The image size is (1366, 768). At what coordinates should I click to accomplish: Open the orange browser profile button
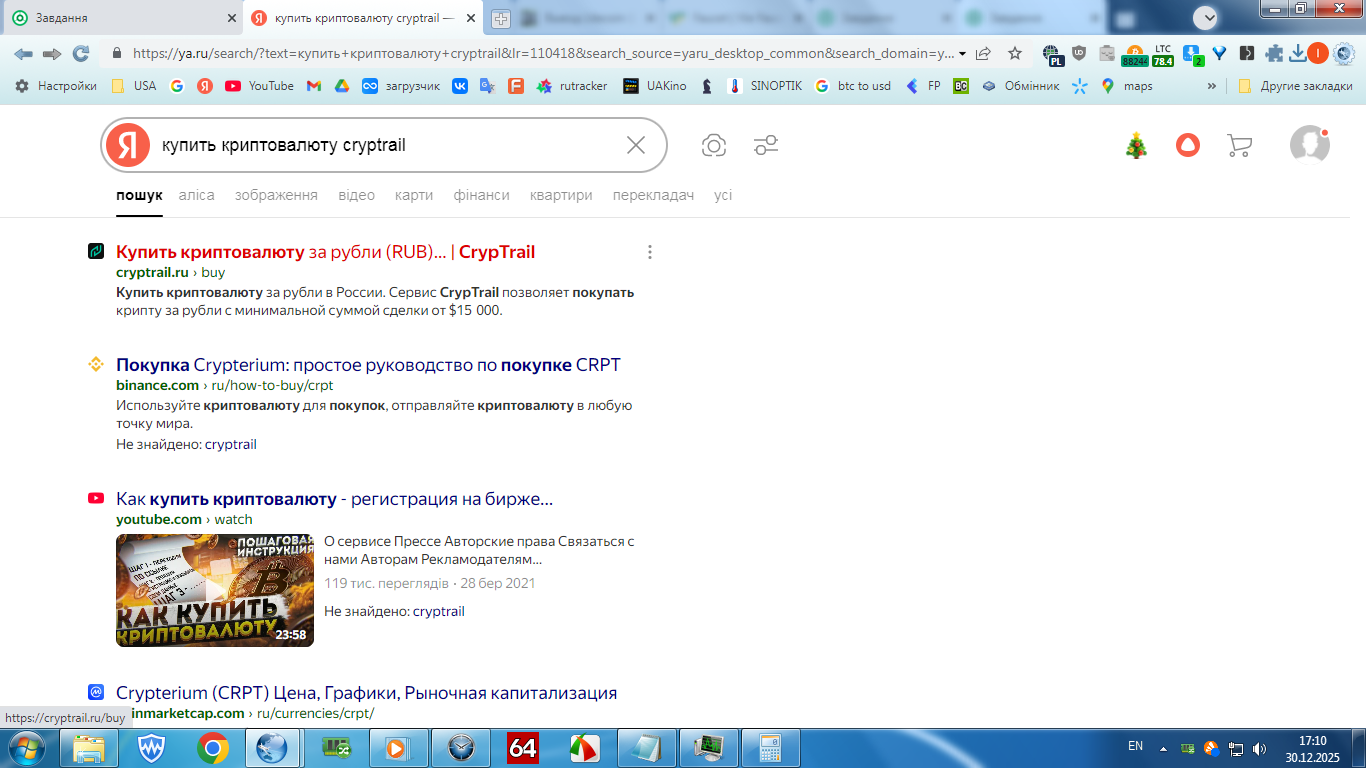tap(1318, 54)
